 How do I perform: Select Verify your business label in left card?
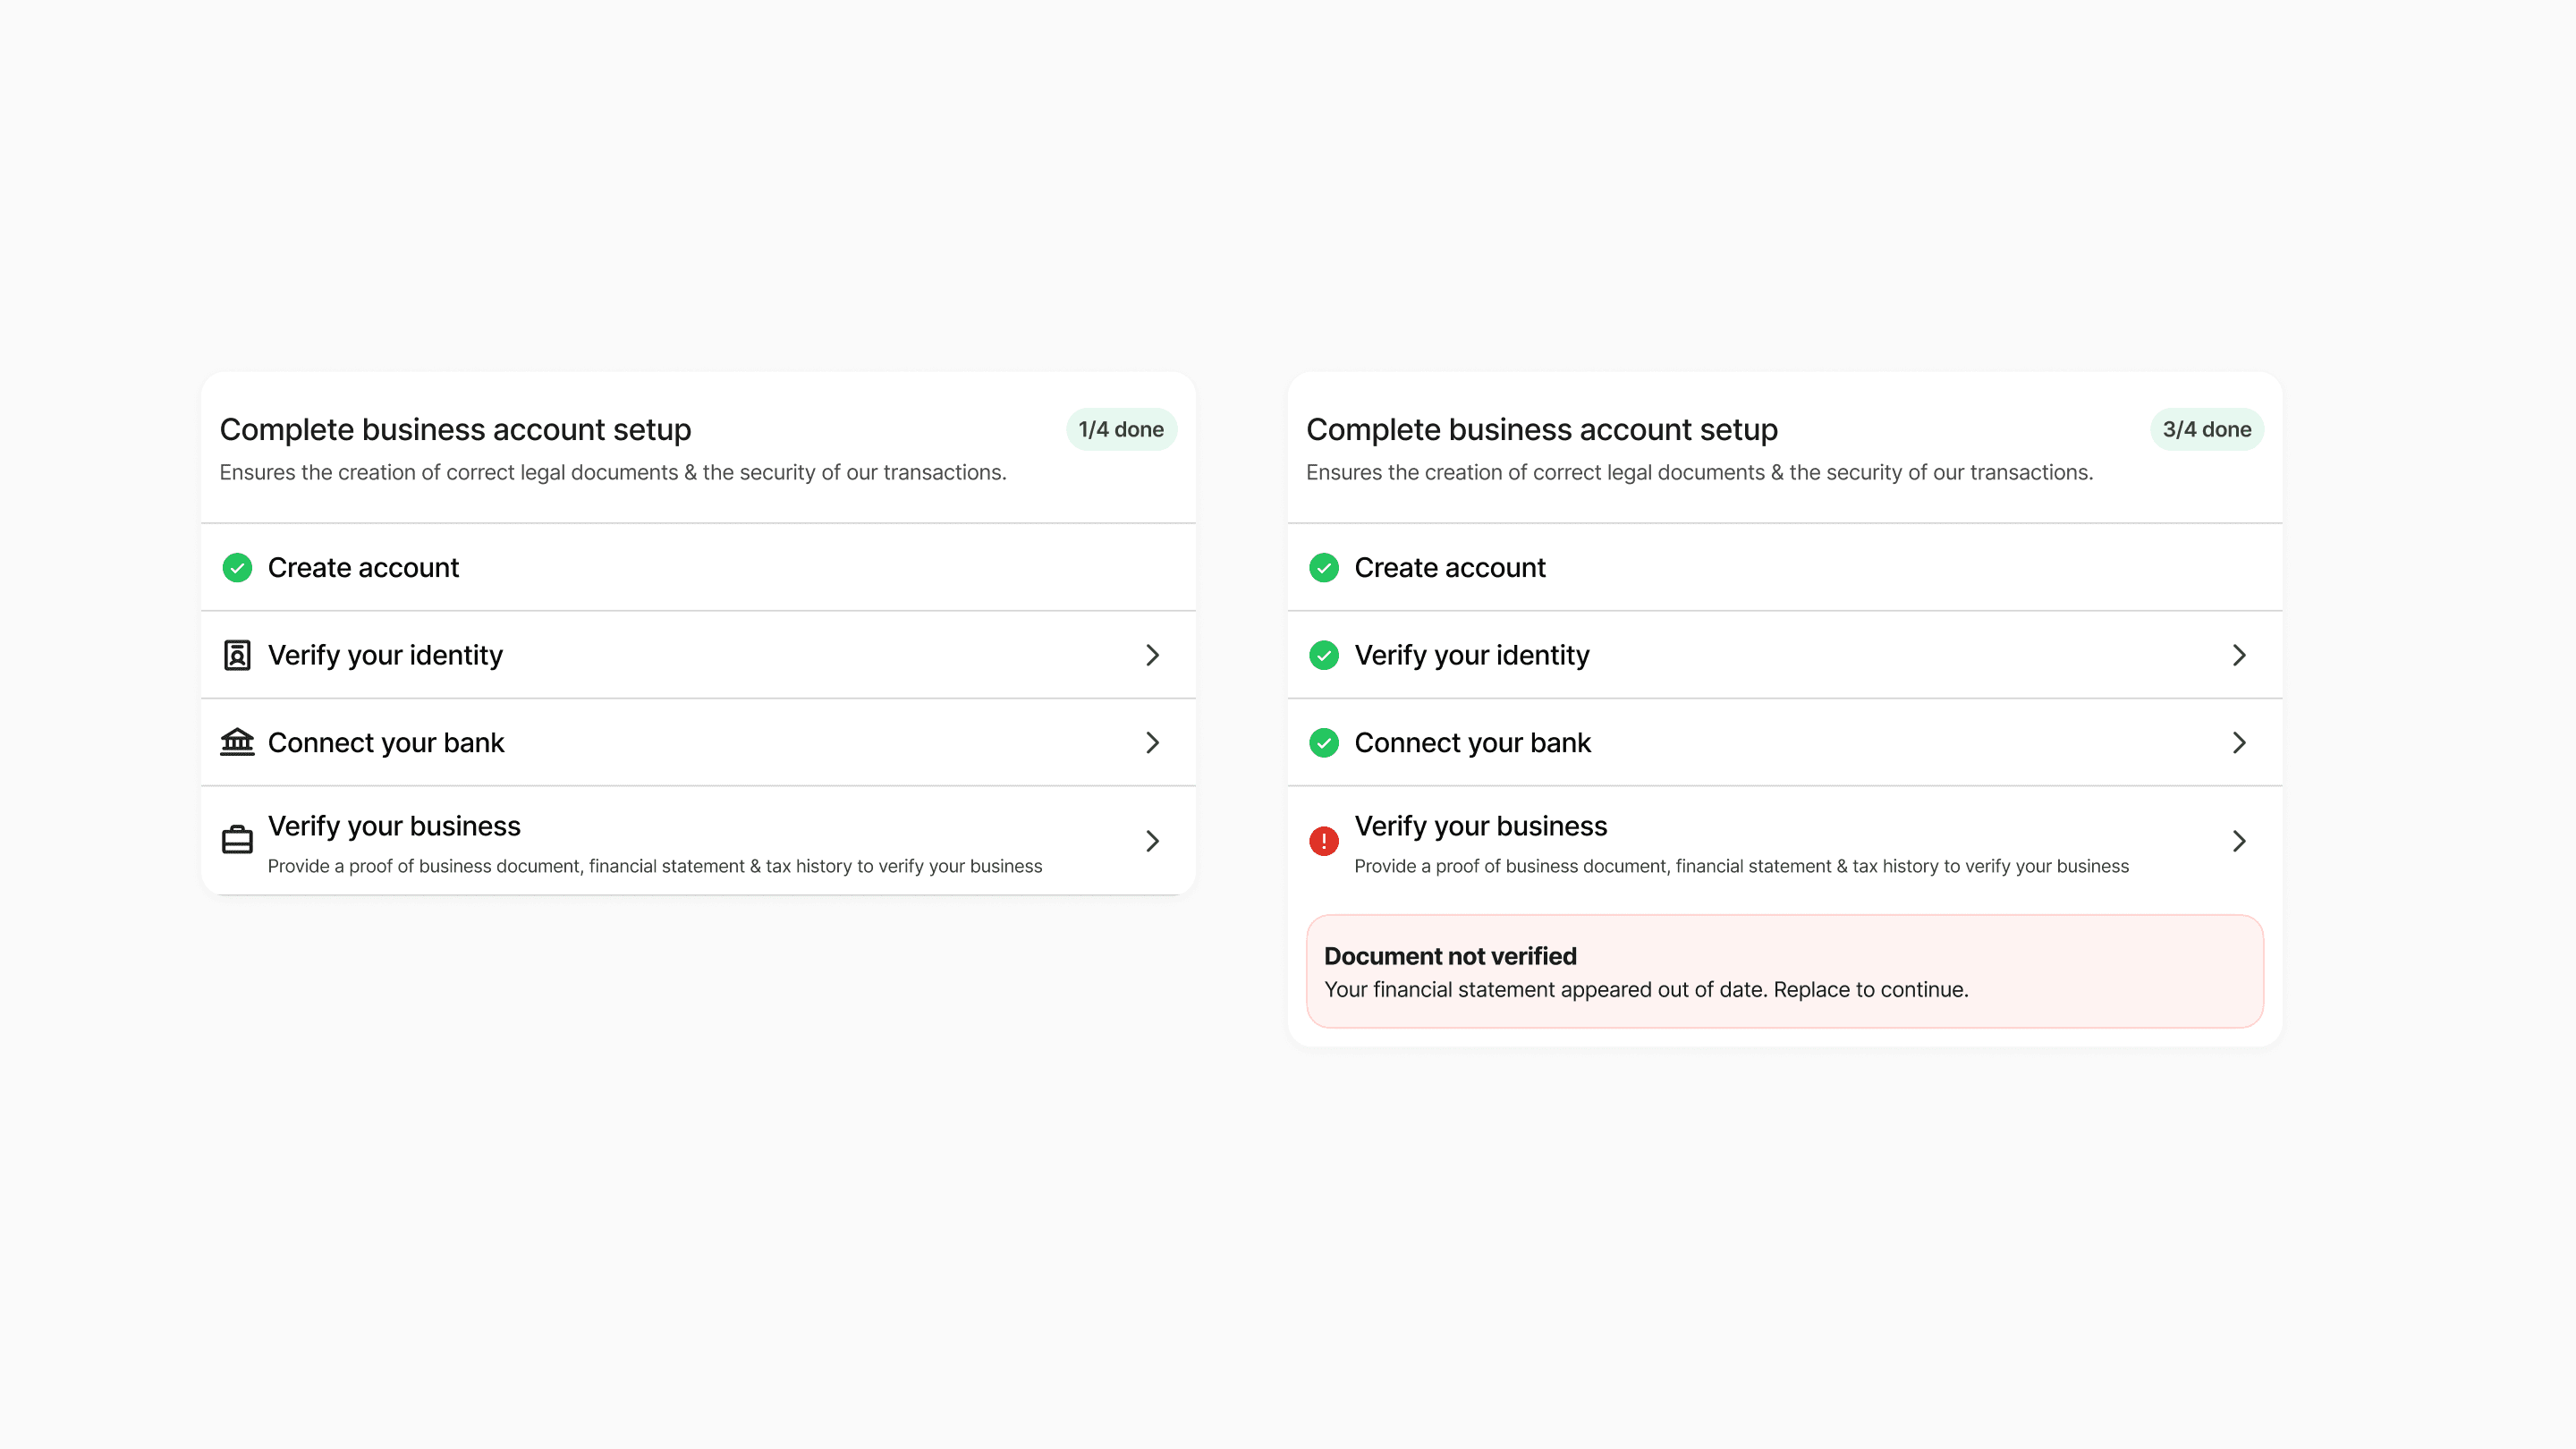pyautogui.click(x=394, y=826)
